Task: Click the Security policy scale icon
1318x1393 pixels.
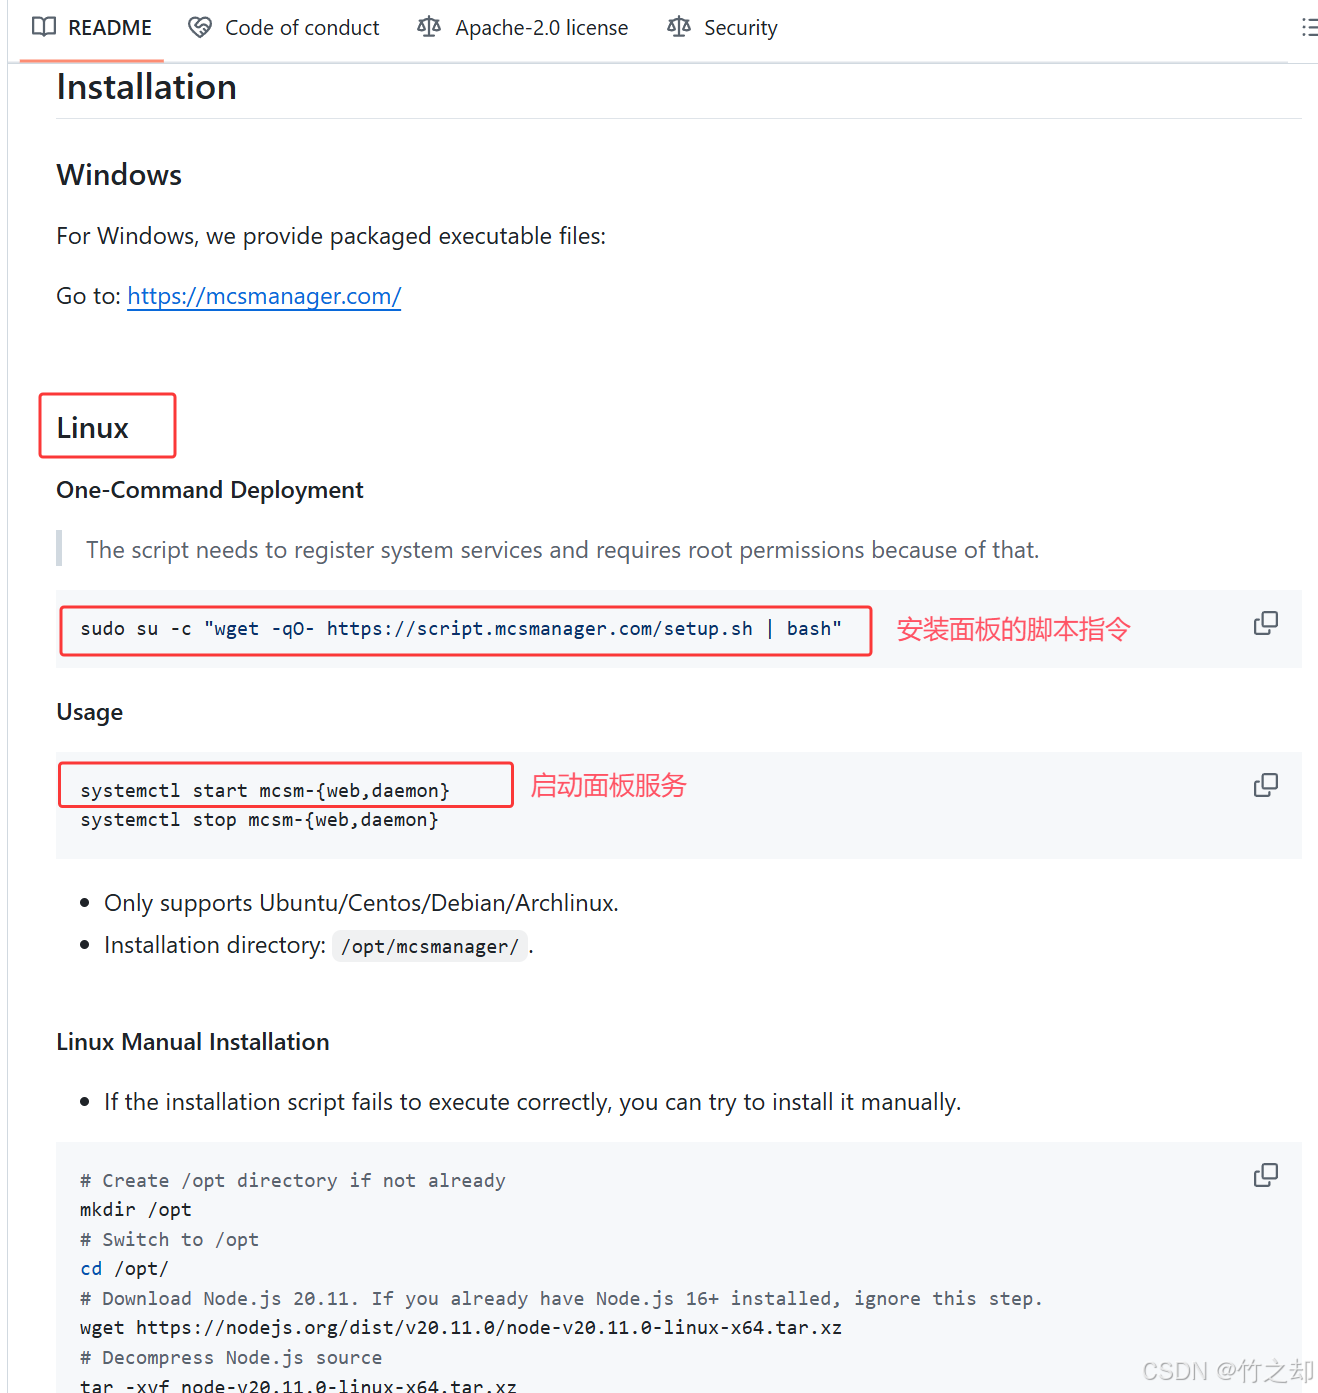Action: pyautogui.click(x=679, y=27)
